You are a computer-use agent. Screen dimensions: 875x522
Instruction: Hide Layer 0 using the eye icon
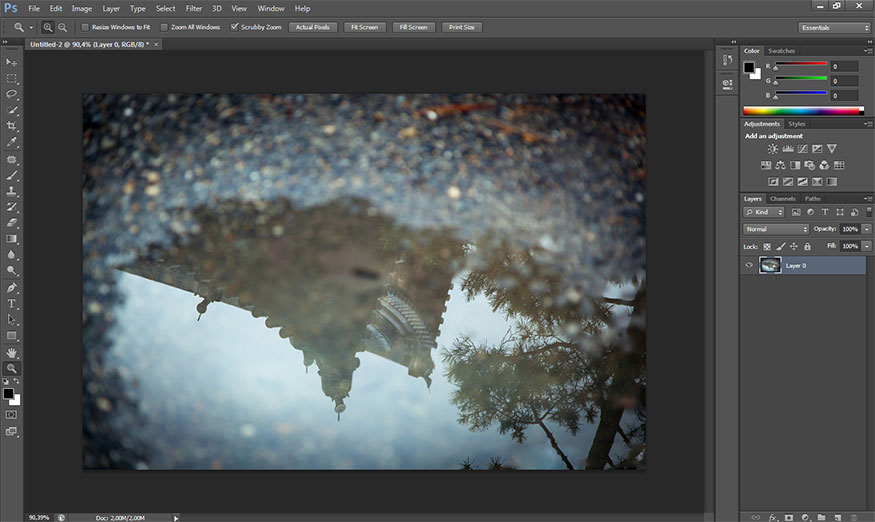(x=748, y=265)
